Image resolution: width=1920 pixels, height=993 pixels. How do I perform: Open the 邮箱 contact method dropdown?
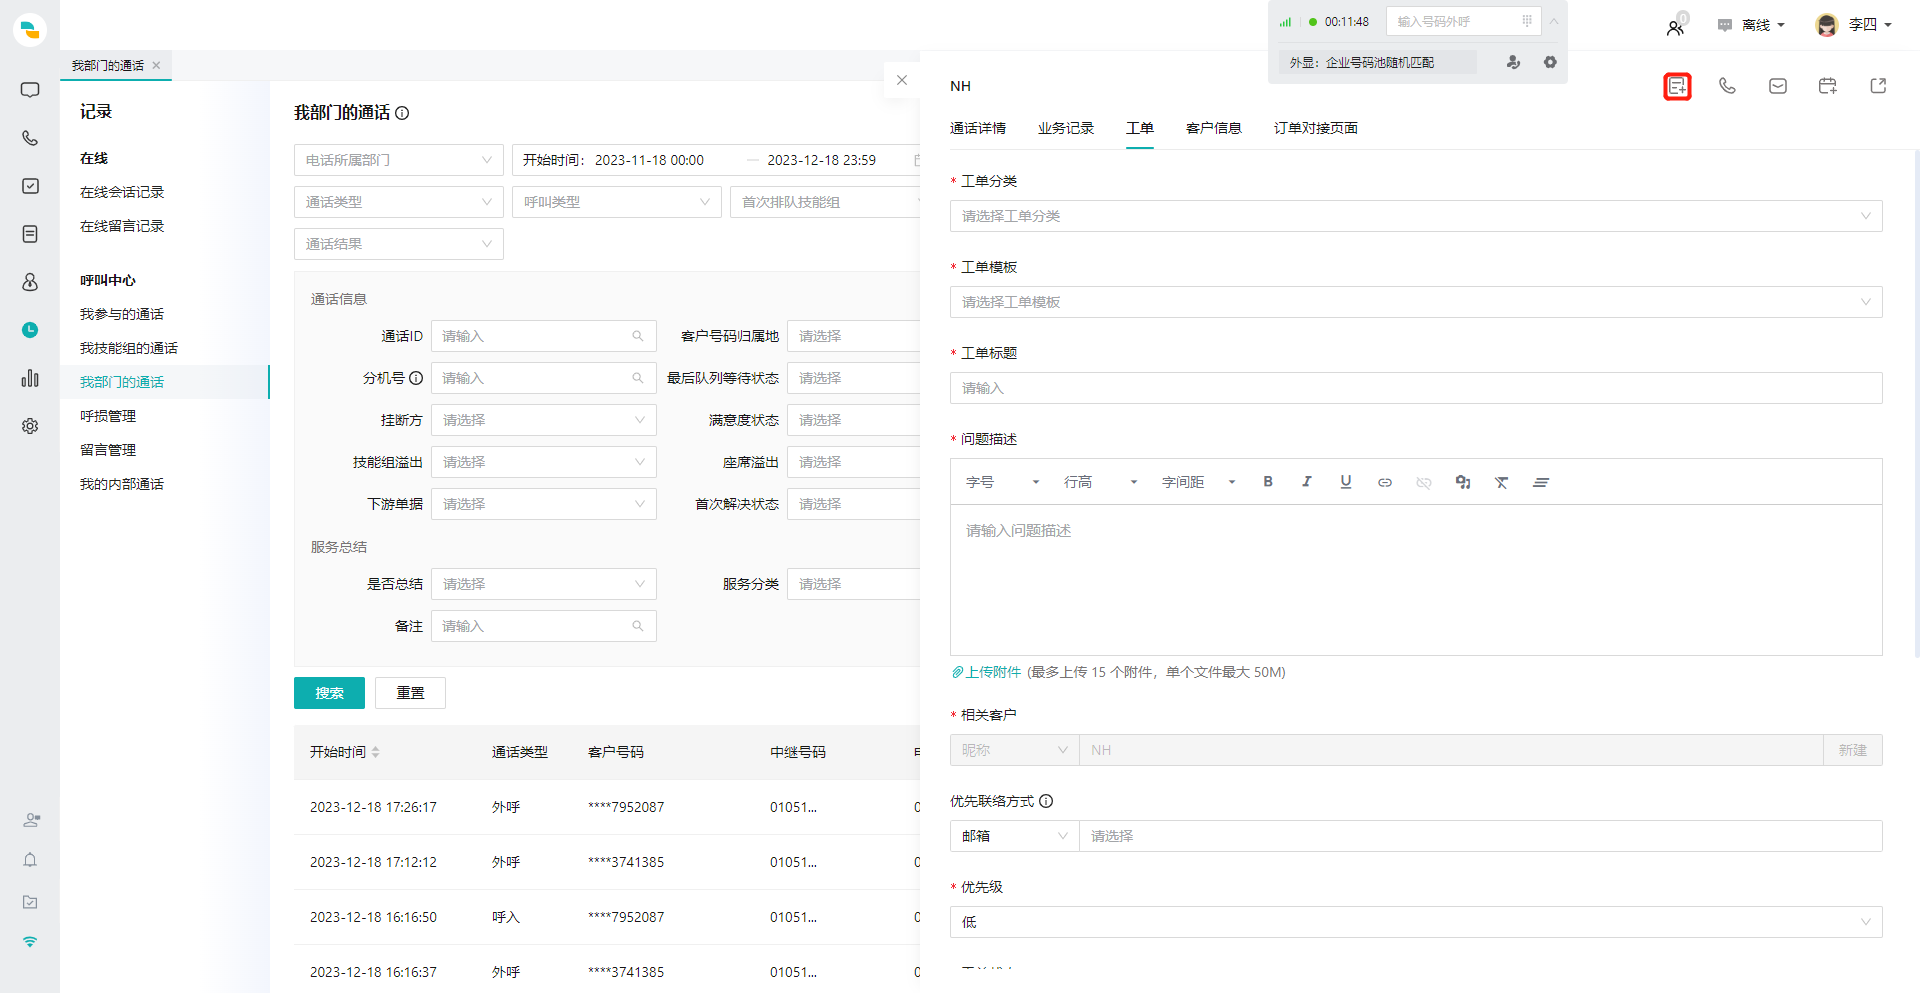[1014, 836]
